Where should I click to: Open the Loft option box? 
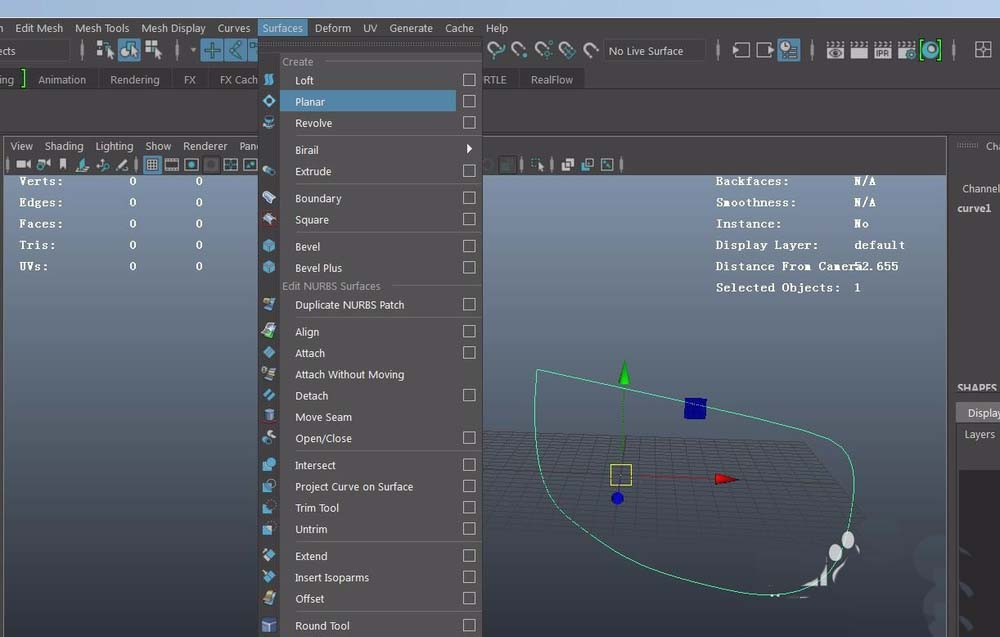[469, 80]
